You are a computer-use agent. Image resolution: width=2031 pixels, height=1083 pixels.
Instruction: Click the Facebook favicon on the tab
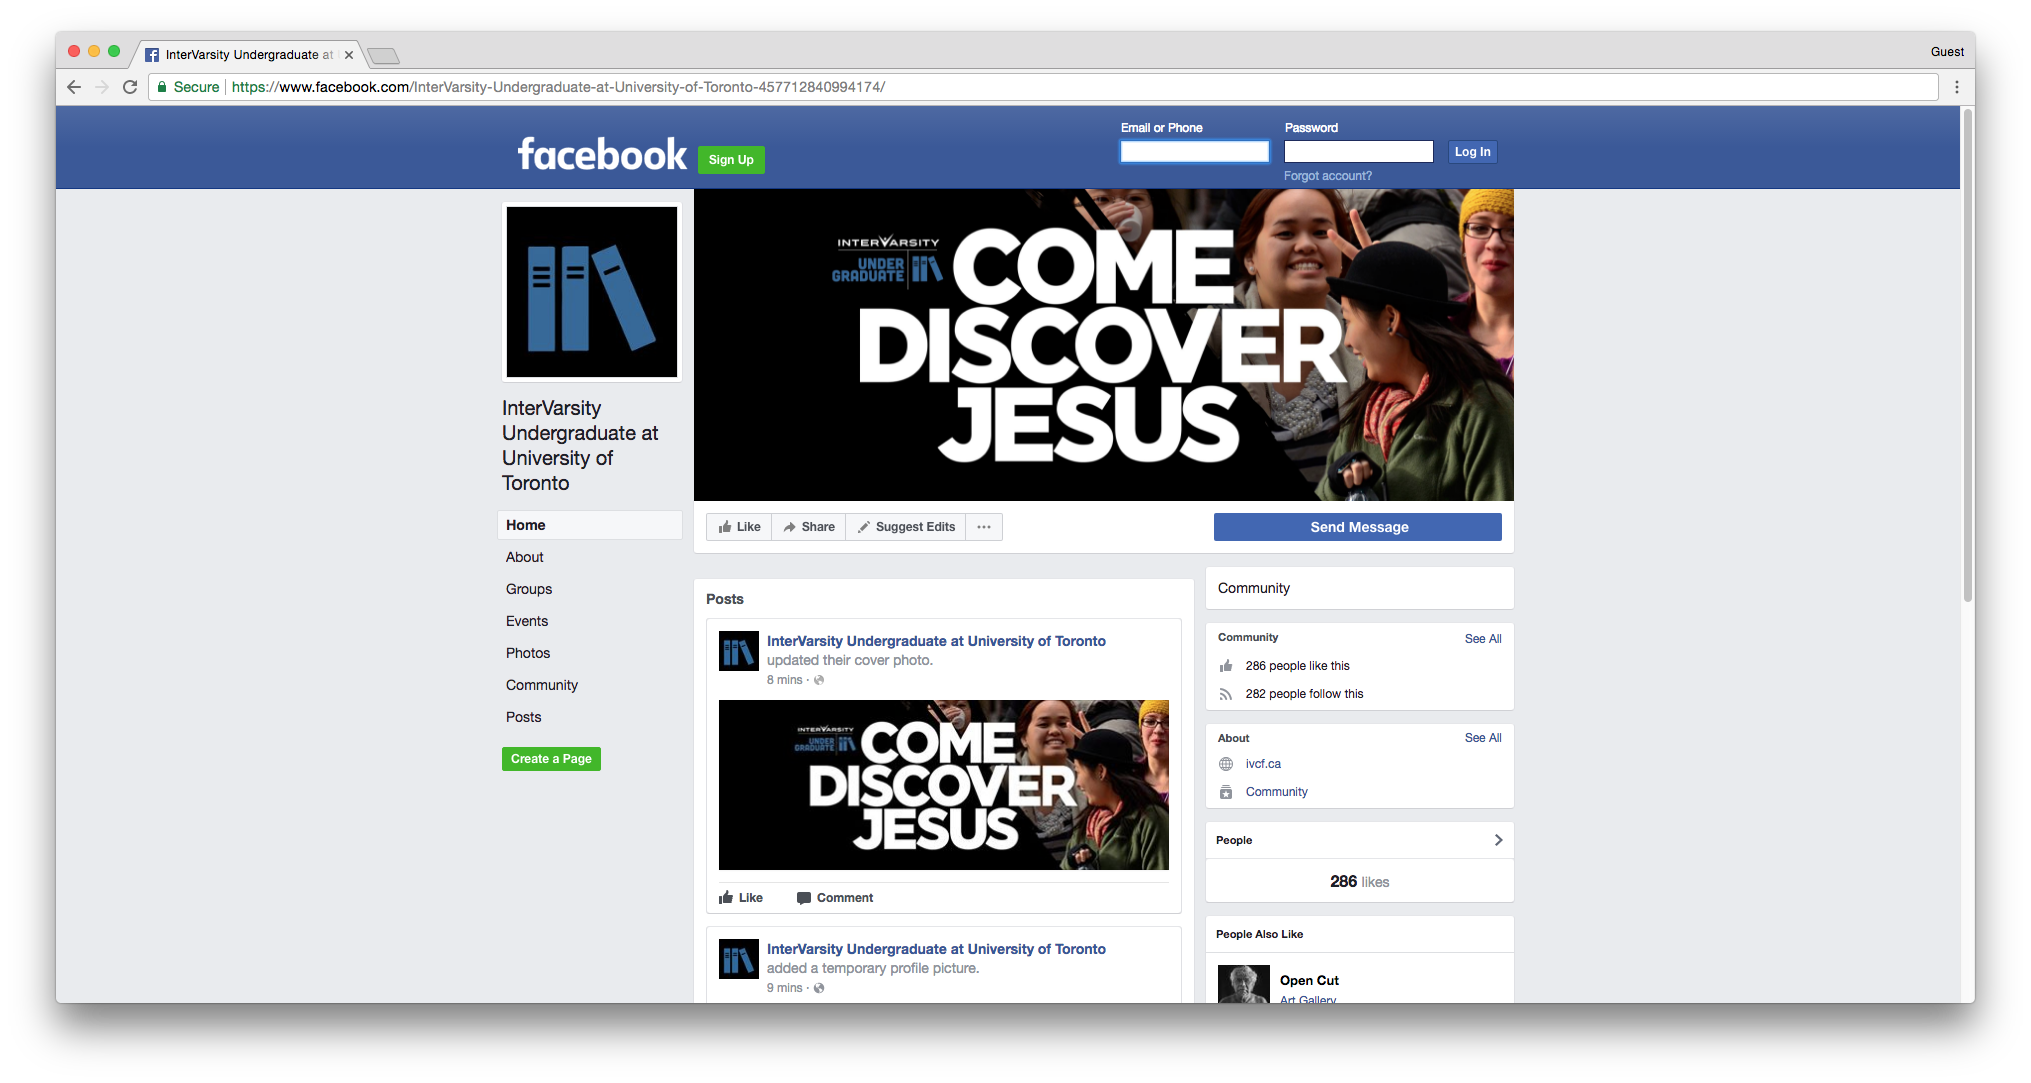[x=152, y=55]
